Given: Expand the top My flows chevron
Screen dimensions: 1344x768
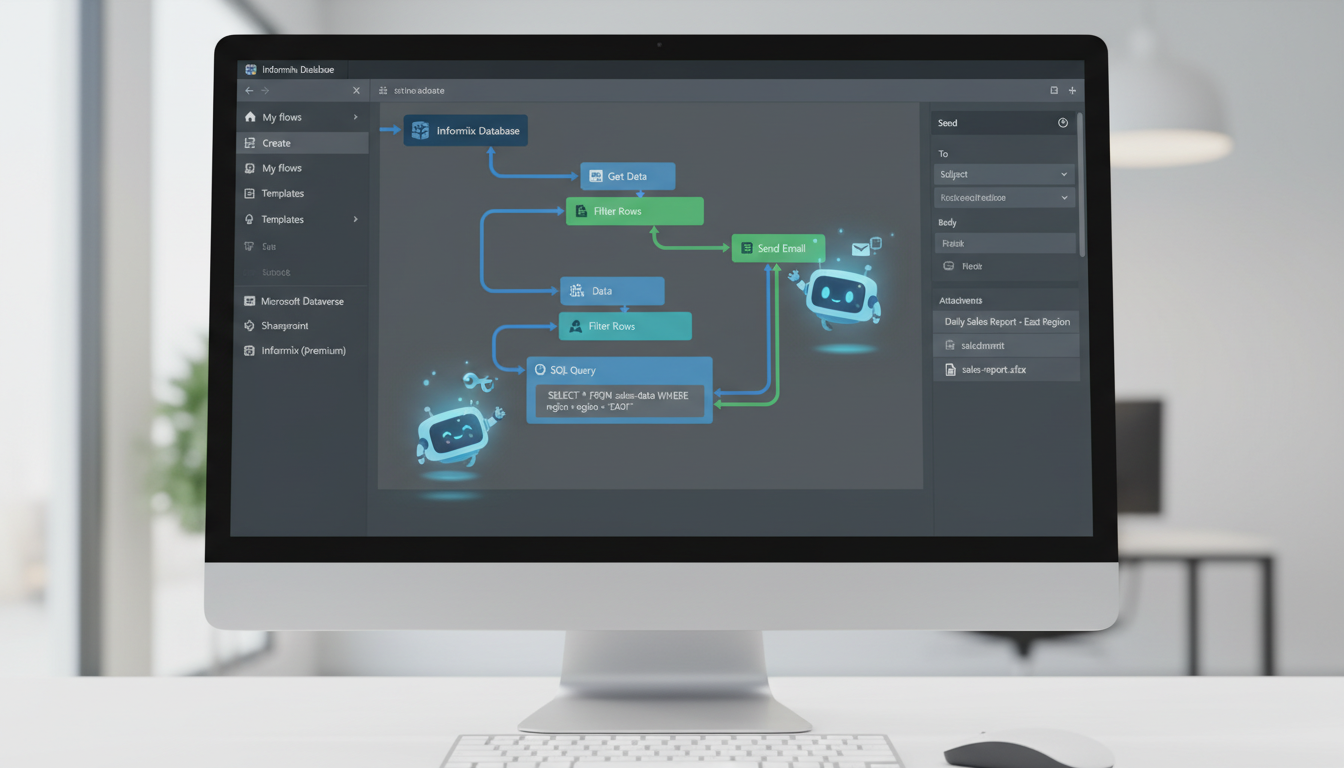Looking at the screenshot, I should (355, 117).
